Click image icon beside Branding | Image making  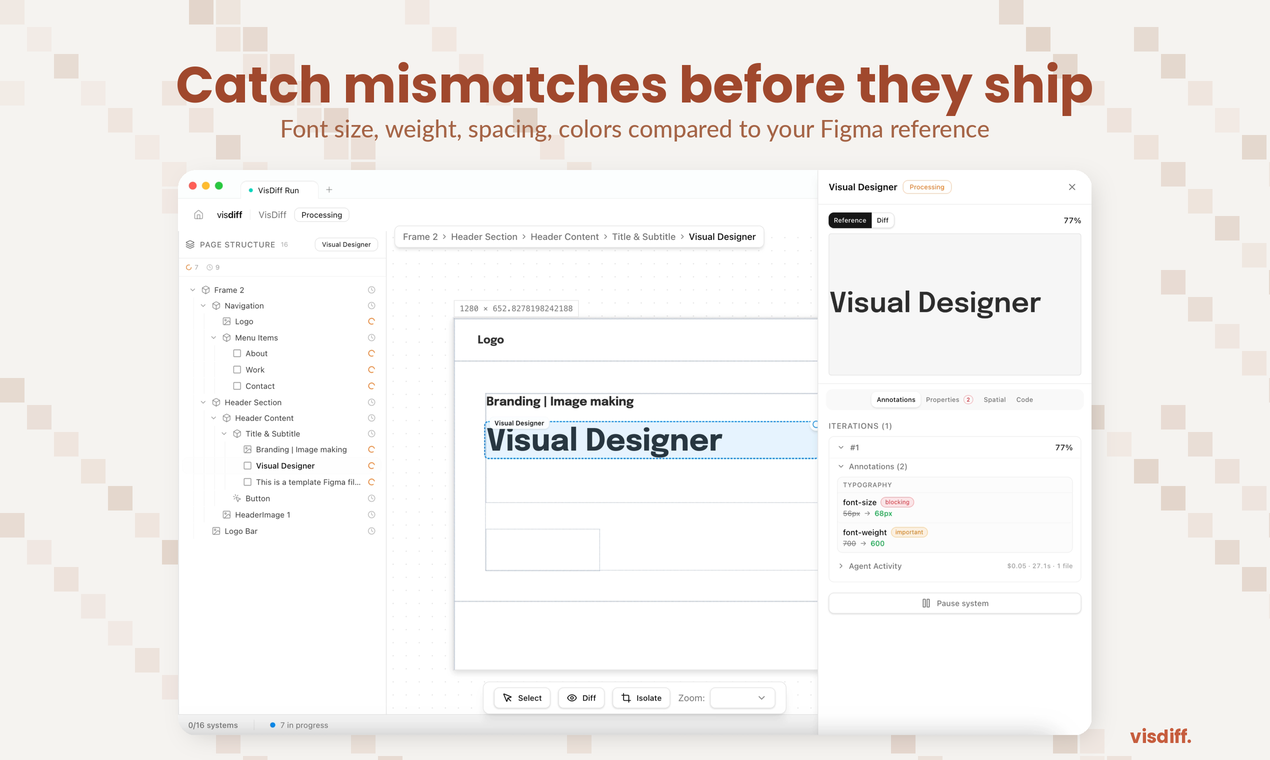247,450
